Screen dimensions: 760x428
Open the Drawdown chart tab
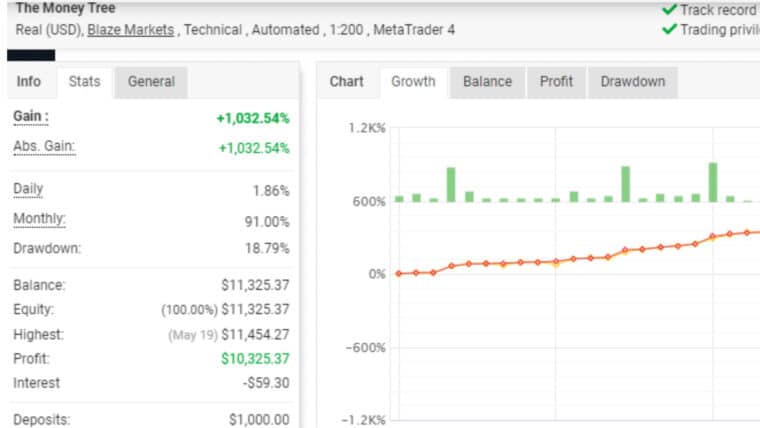click(x=633, y=81)
